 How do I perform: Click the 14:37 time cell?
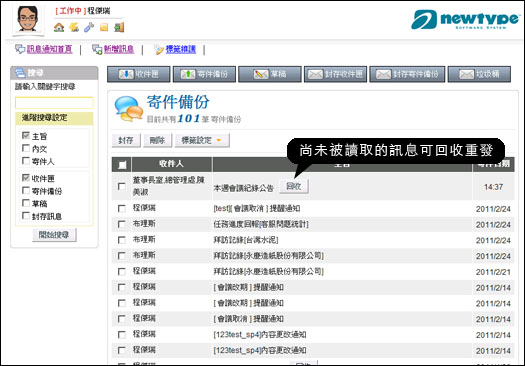click(x=493, y=187)
